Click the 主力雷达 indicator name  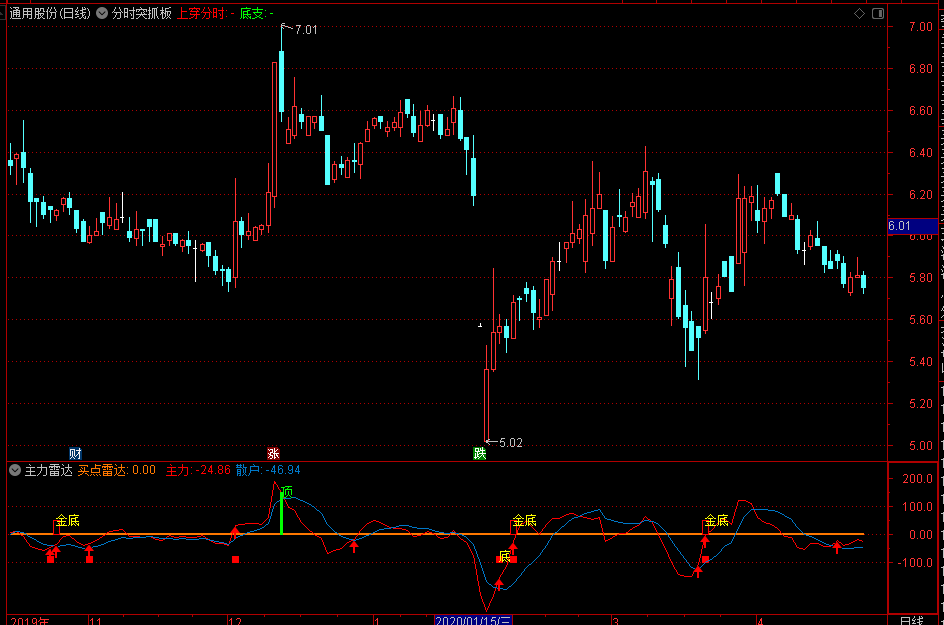click(48, 470)
